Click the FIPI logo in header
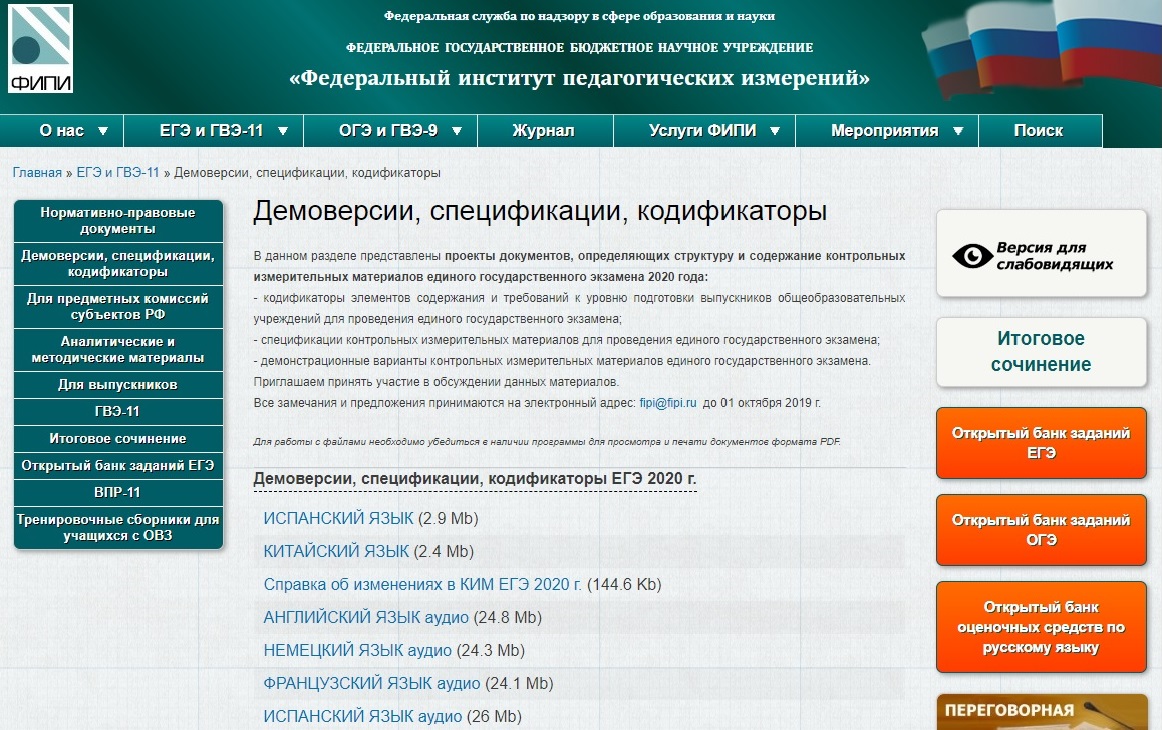 tap(40, 48)
